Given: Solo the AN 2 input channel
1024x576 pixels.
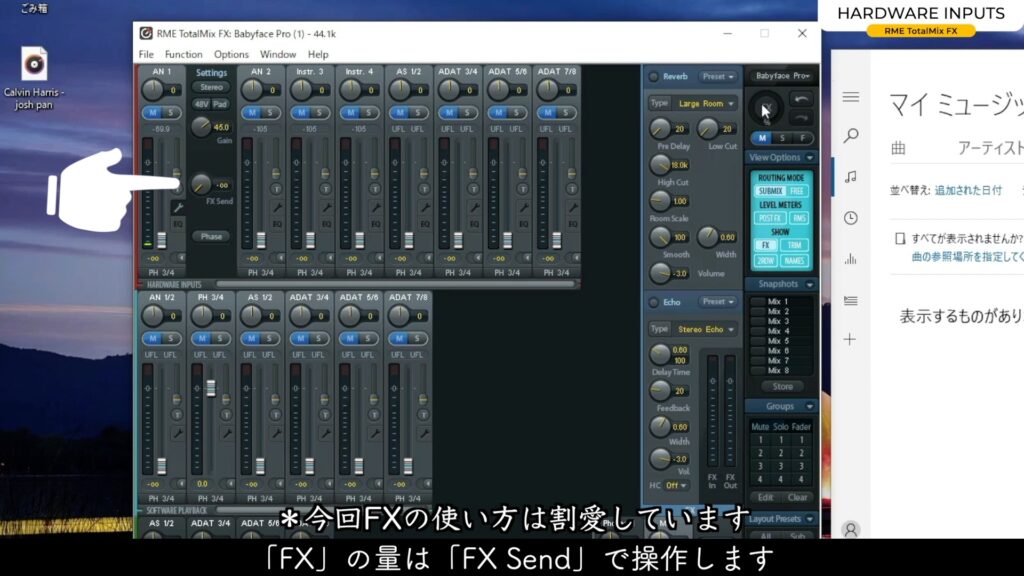Looking at the screenshot, I should 269,112.
